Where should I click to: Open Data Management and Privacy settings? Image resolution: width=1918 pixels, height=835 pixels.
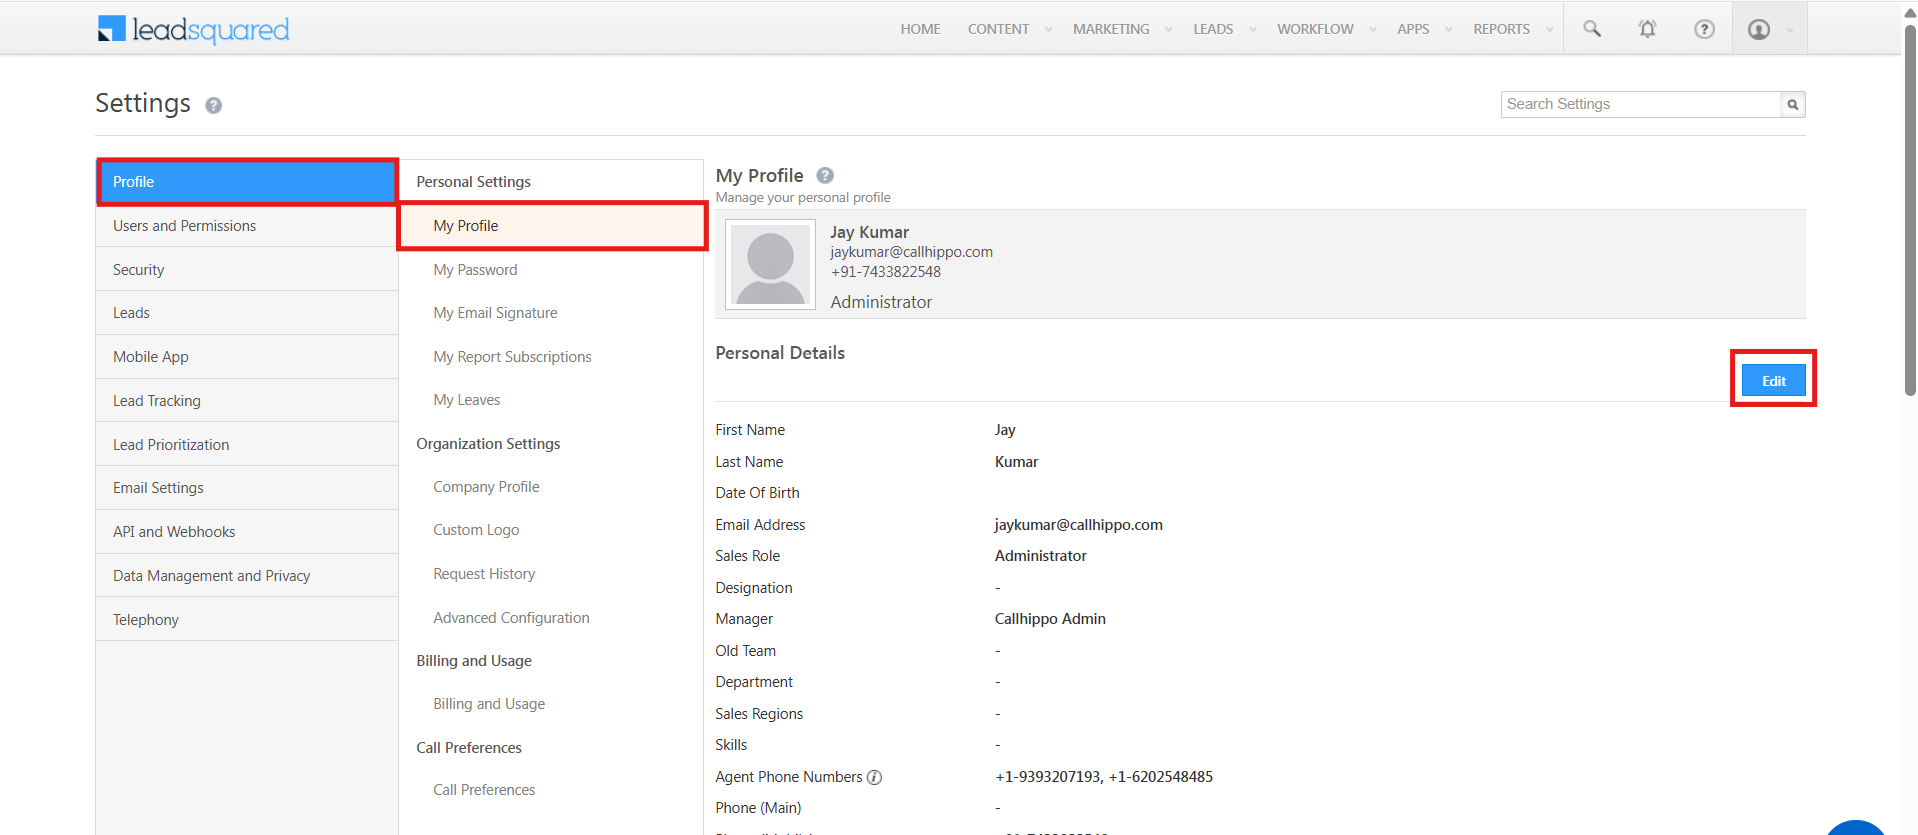(247, 576)
